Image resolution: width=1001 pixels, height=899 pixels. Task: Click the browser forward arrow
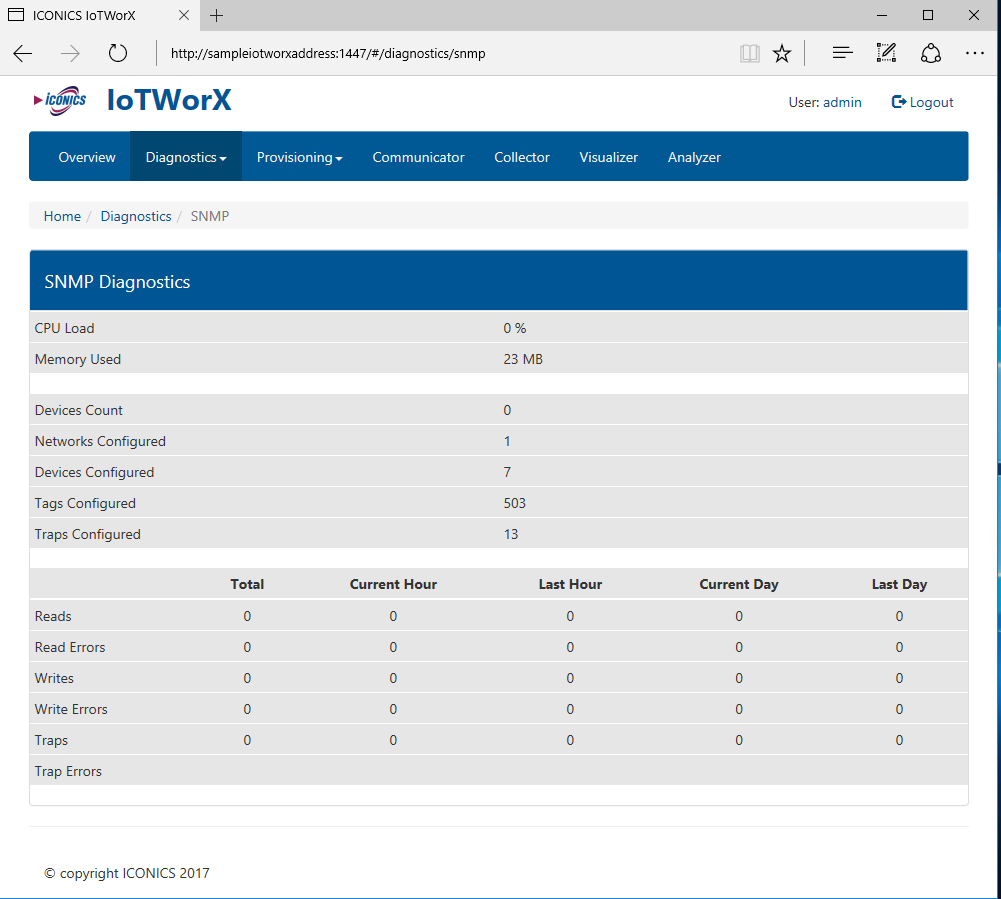point(70,54)
